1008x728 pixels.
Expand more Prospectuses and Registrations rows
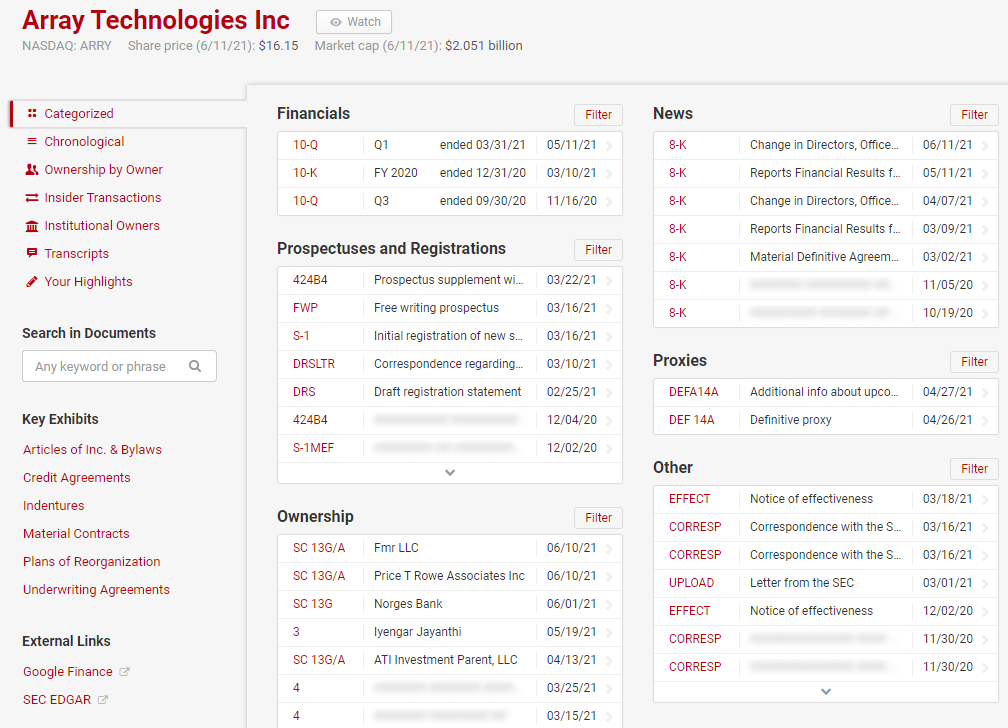[450, 473]
